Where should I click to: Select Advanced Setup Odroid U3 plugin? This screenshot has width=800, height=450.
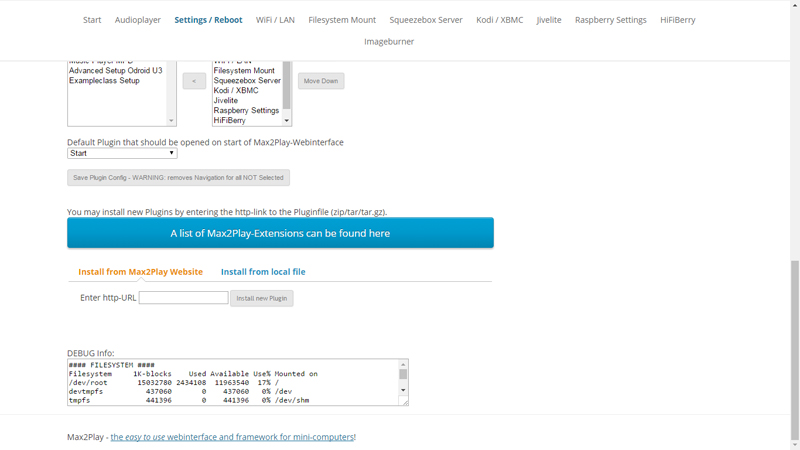pos(116,70)
